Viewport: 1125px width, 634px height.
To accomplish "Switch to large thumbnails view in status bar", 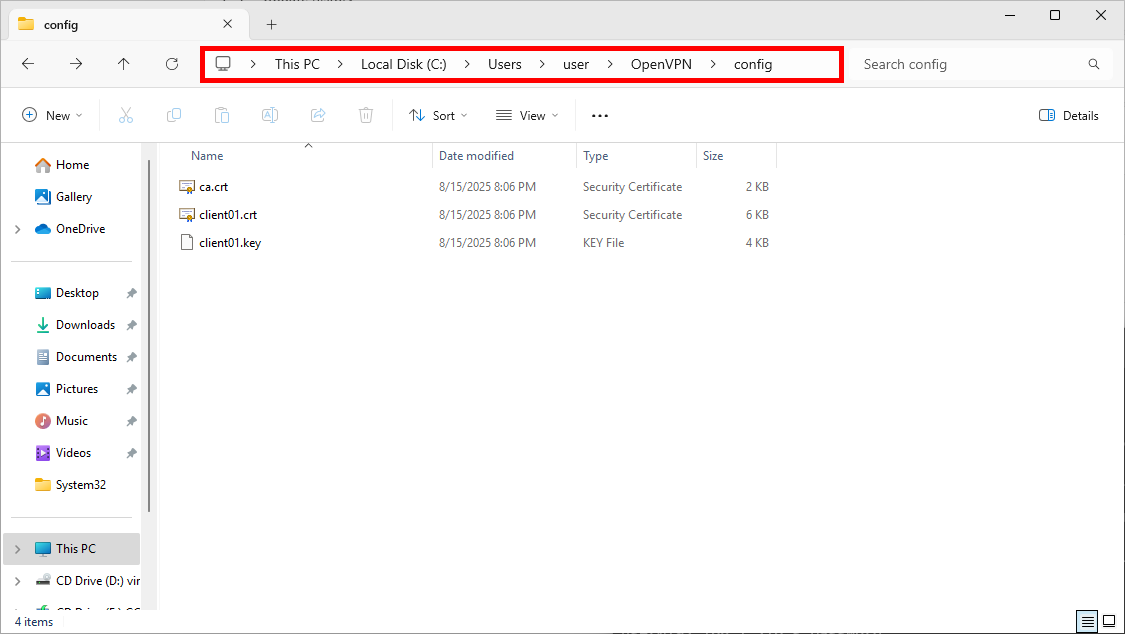I will [1107, 621].
